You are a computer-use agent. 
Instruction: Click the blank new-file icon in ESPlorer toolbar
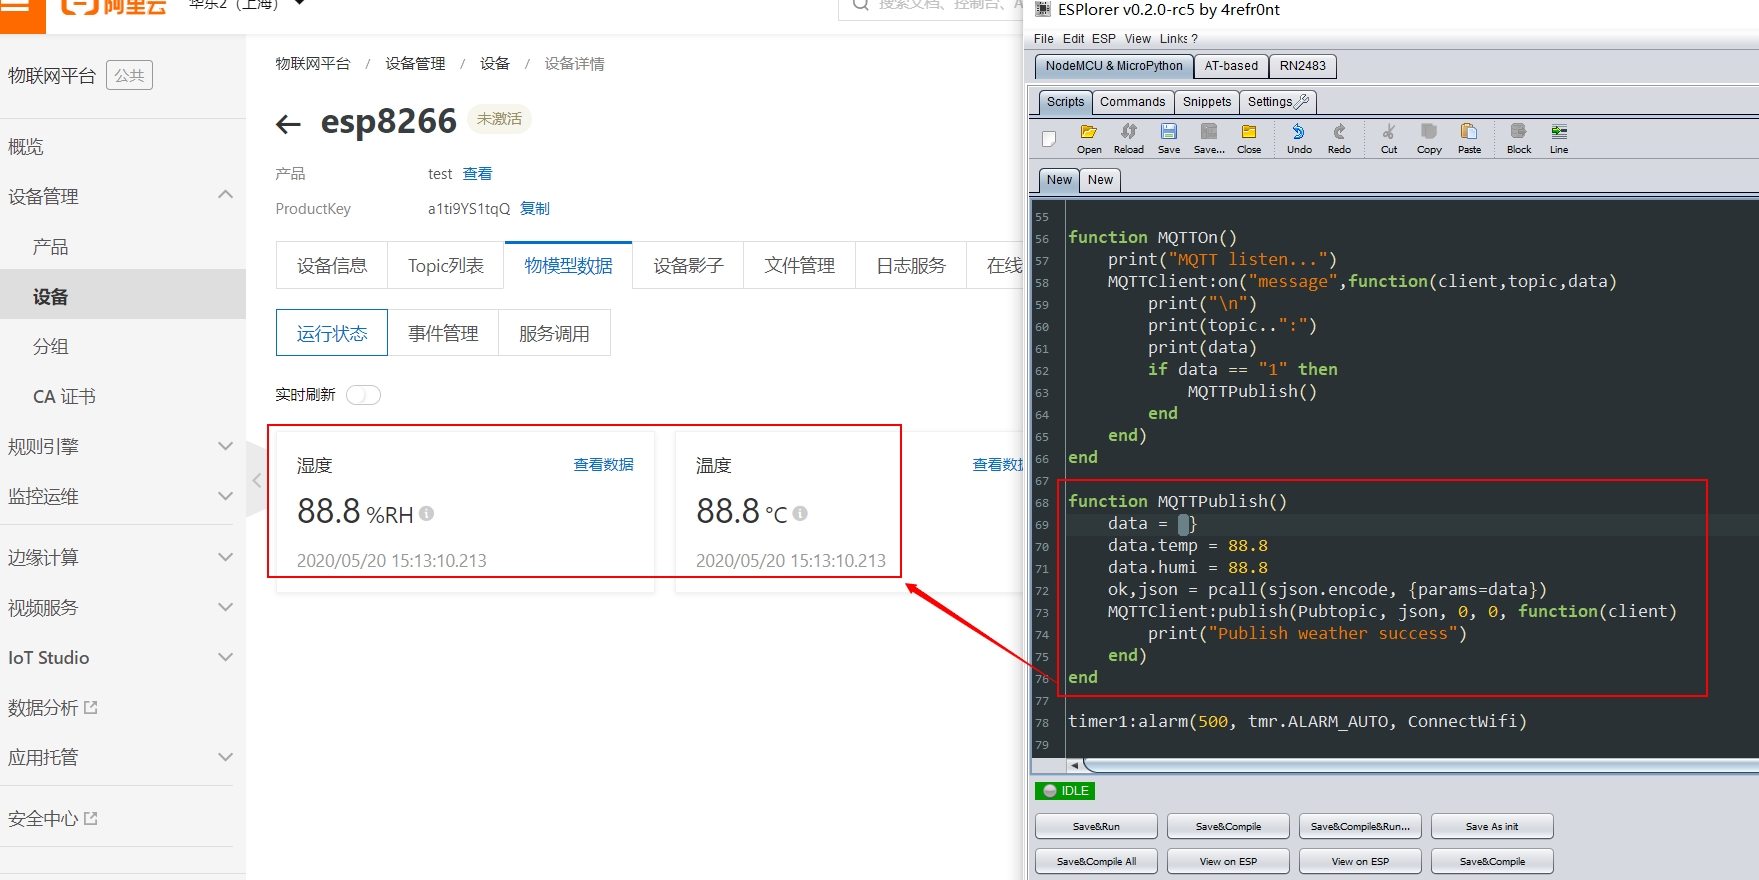[x=1049, y=139]
